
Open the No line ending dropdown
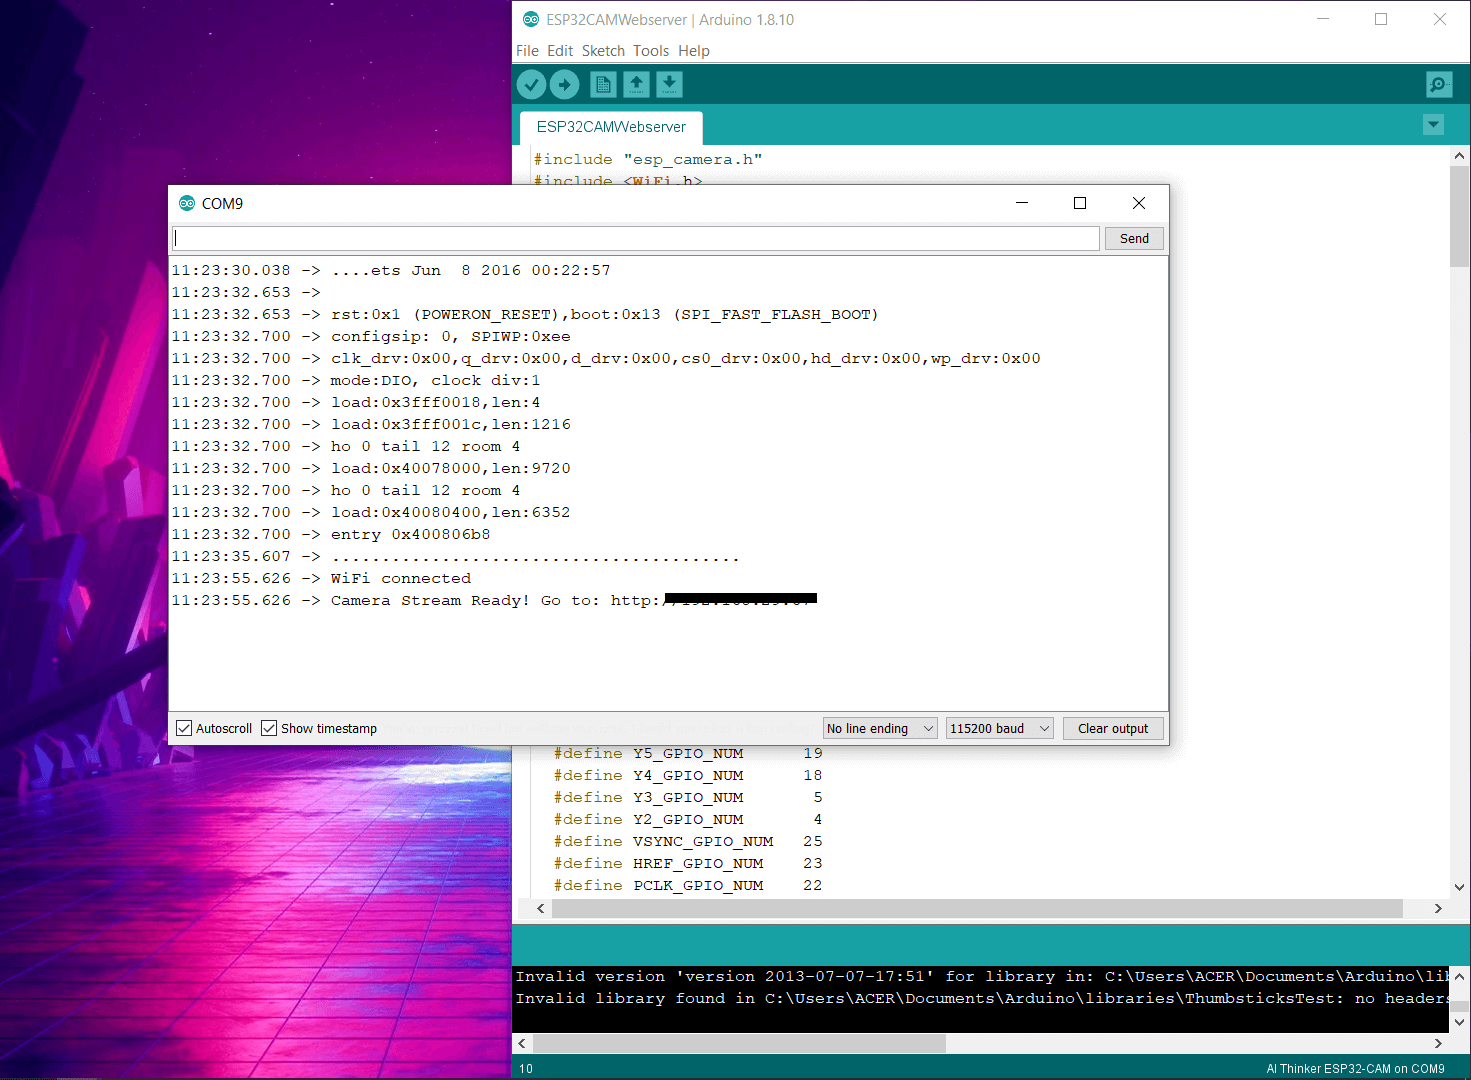pyautogui.click(x=879, y=728)
